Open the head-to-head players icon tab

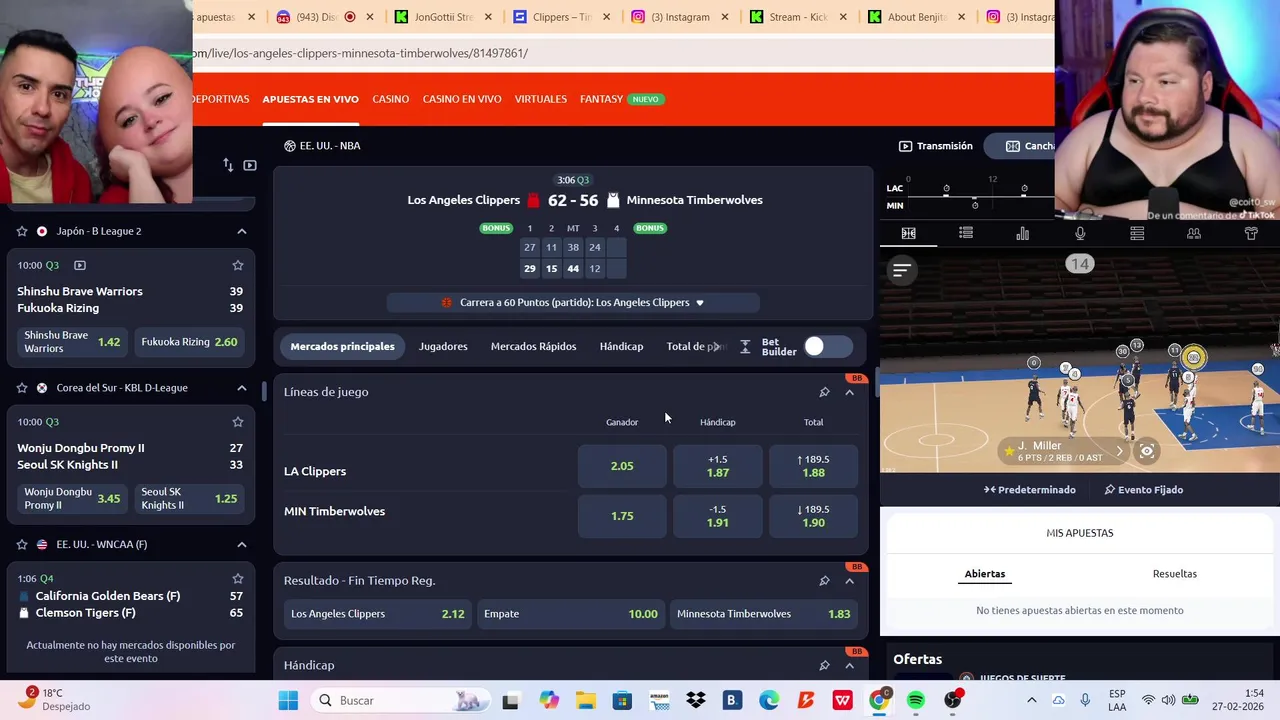pyautogui.click(x=1194, y=233)
